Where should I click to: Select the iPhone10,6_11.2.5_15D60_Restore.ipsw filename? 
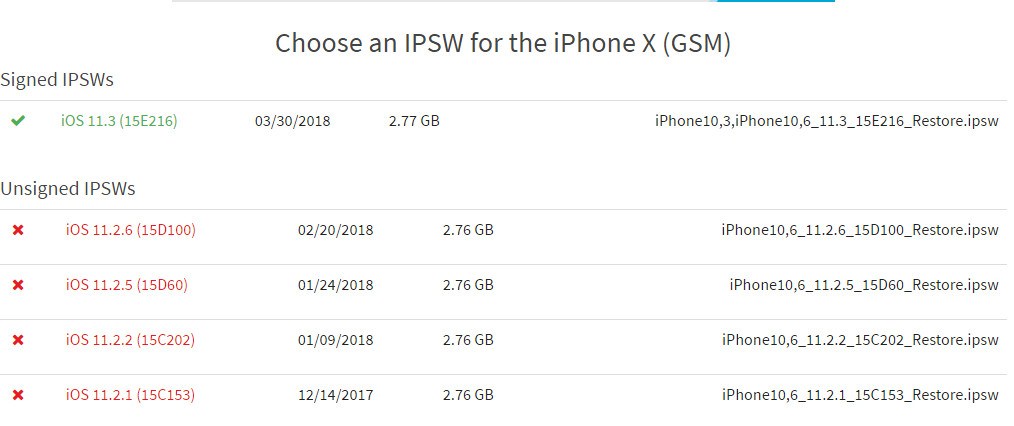coord(864,285)
